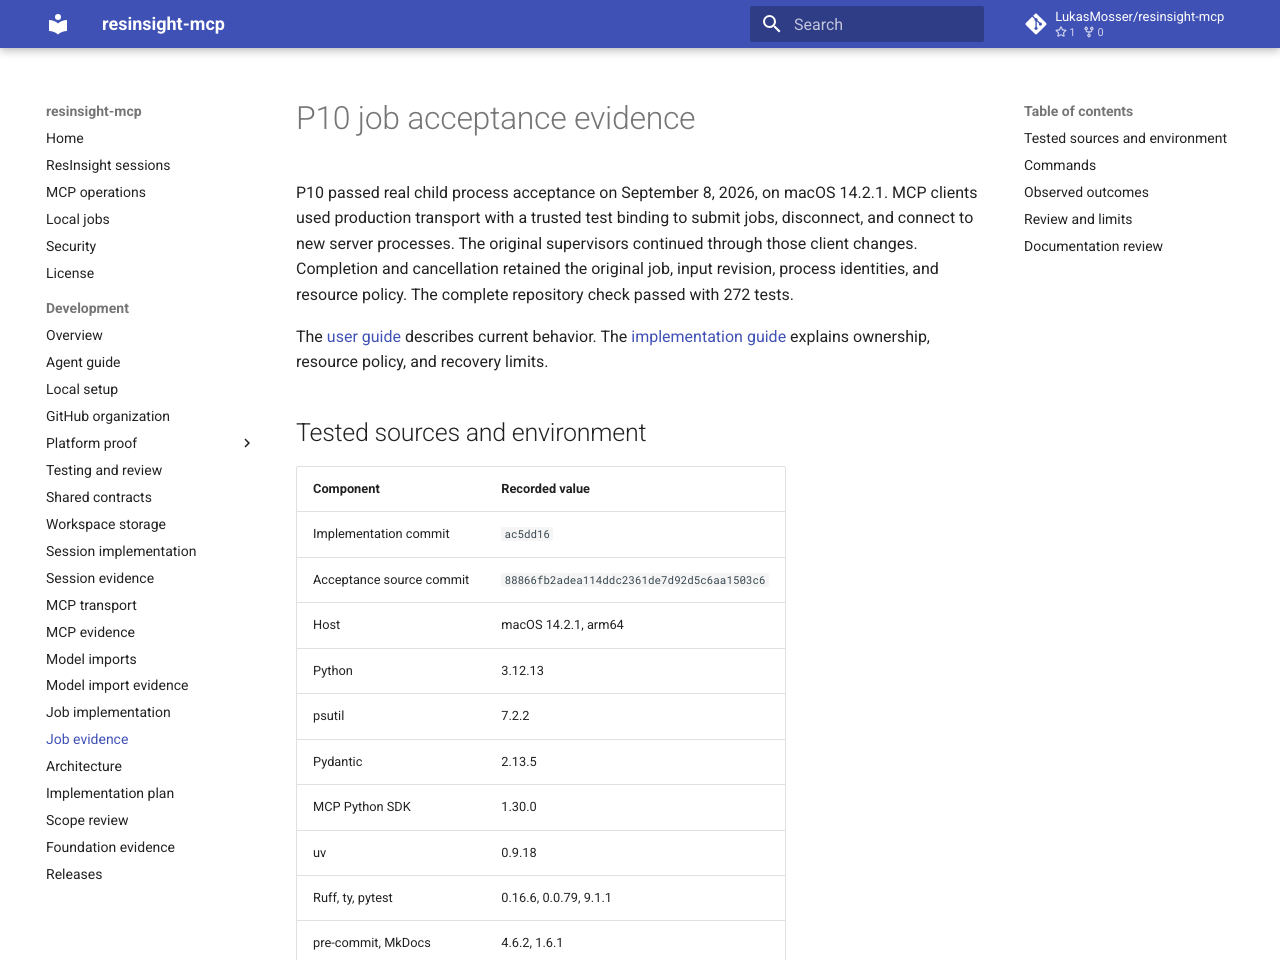Open the Security page
Screen dimensions: 1280x960
(71, 246)
